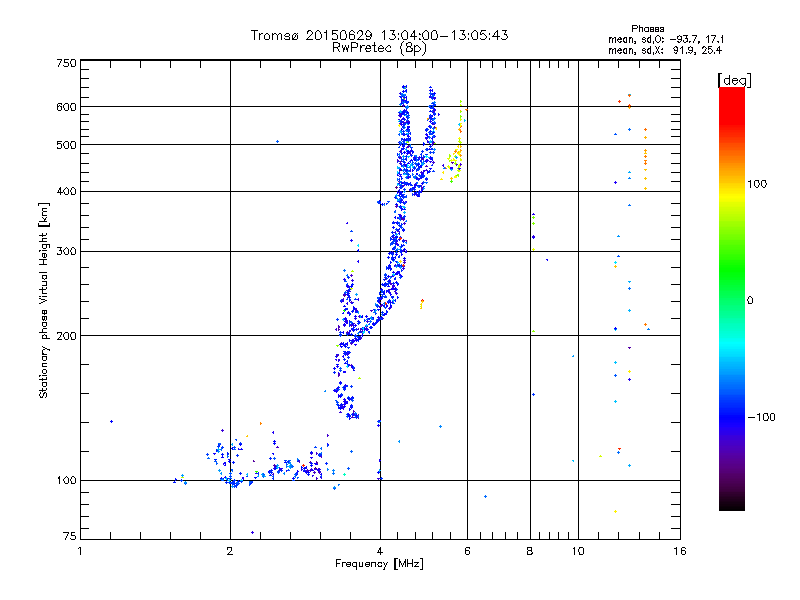Click the 'Frequency [MHz]' axis label
Image resolution: width=800 pixels, height=600 pixels.
tap(379, 564)
